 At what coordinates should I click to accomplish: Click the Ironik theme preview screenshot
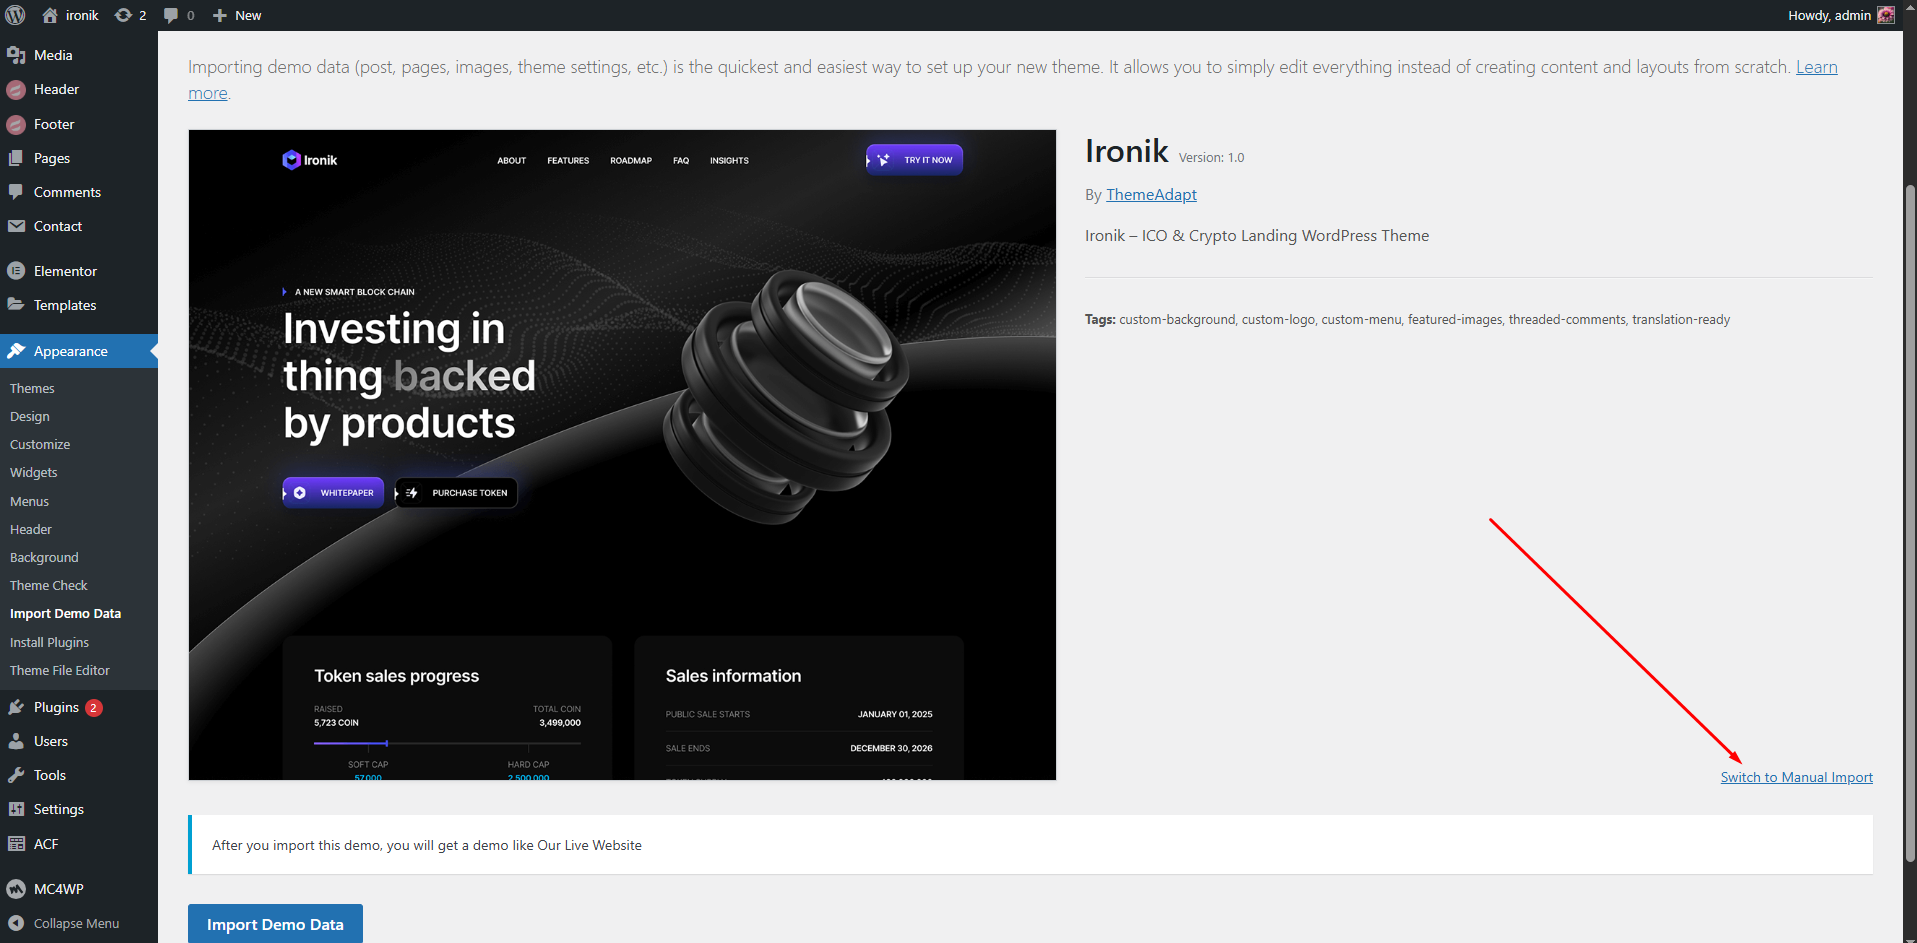tap(622, 455)
